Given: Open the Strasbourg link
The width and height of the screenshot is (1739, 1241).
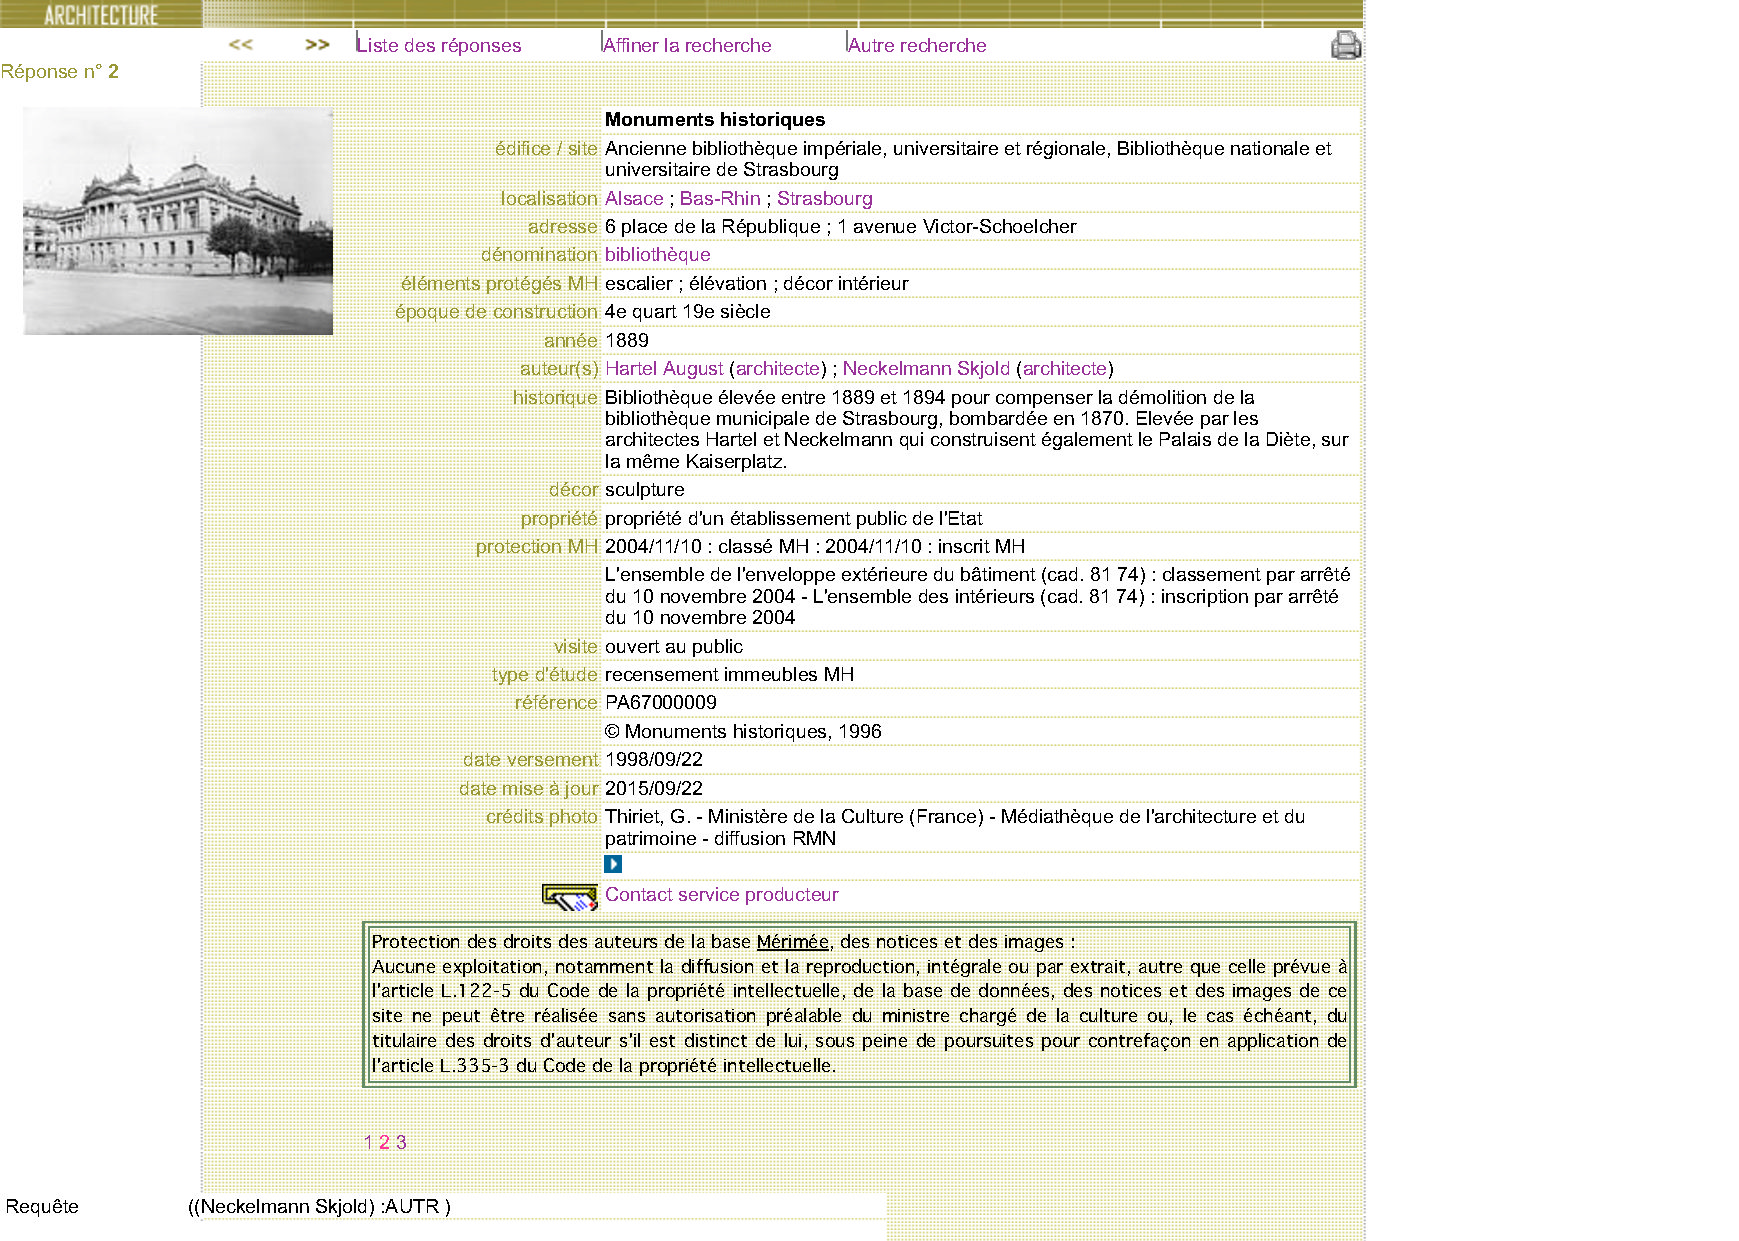Looking at the screenshot, I should [824, 199].
